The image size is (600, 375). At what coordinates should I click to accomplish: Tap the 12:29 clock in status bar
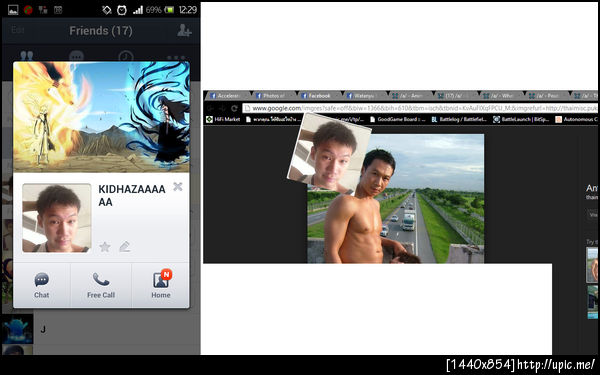click(188, 10)
